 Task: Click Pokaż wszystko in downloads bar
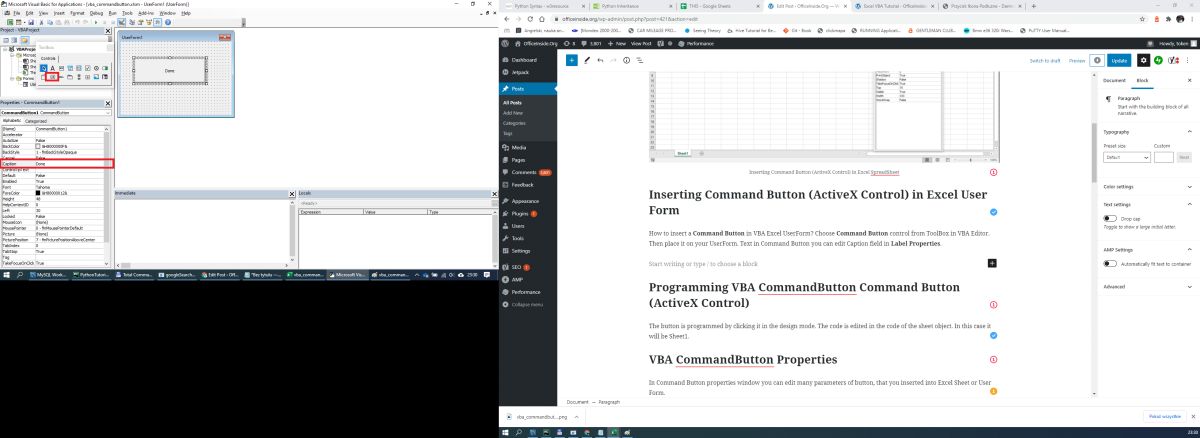click(1165, 415)
